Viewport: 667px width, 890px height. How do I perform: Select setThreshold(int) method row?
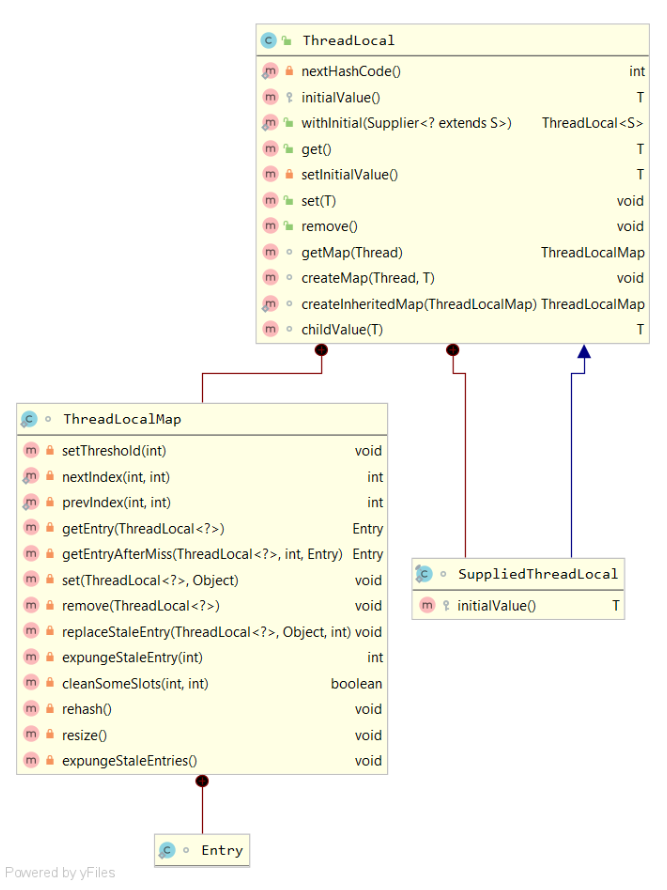[x=202, y=451]
